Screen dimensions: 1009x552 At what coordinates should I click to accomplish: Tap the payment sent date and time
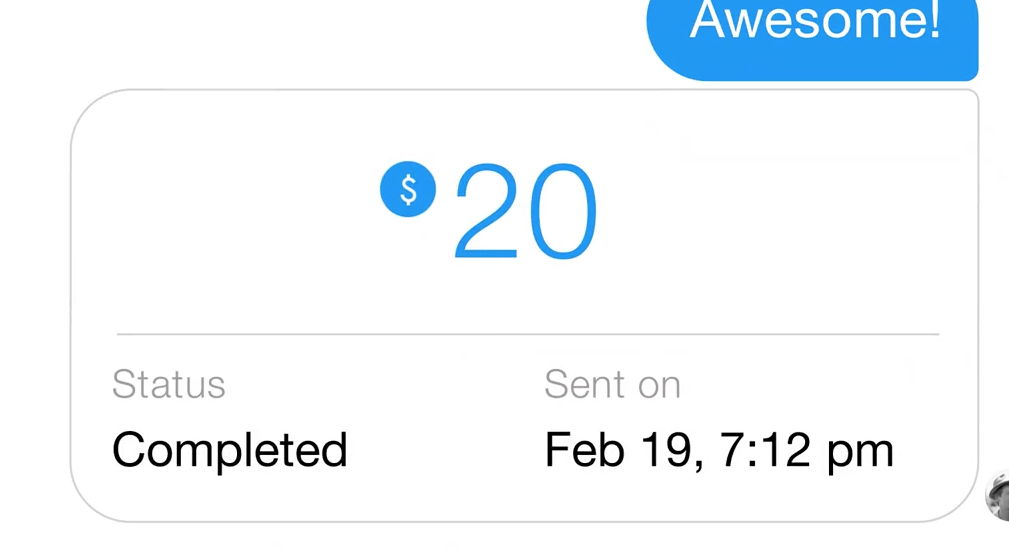[719, 450]
